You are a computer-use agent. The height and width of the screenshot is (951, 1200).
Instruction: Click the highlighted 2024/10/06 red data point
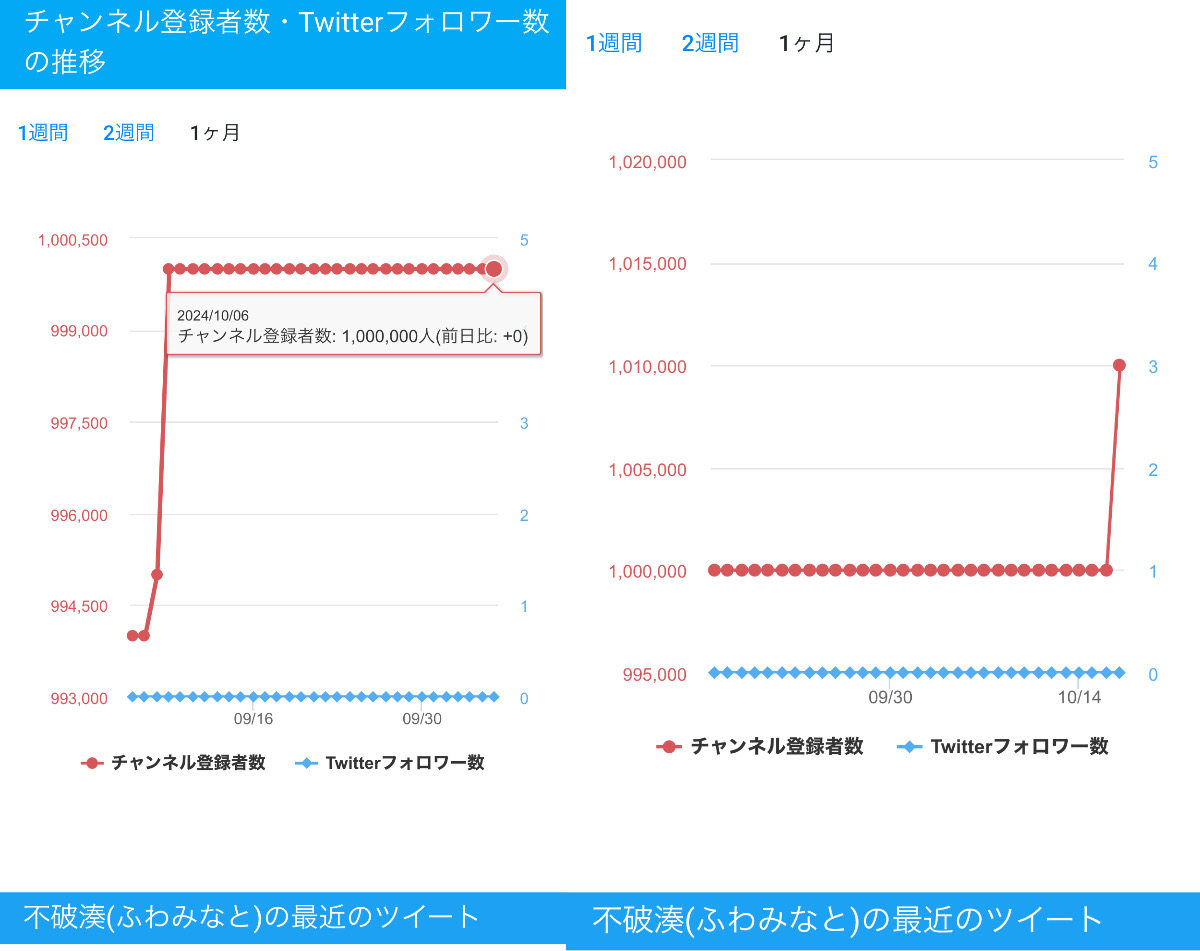[493, 269]
